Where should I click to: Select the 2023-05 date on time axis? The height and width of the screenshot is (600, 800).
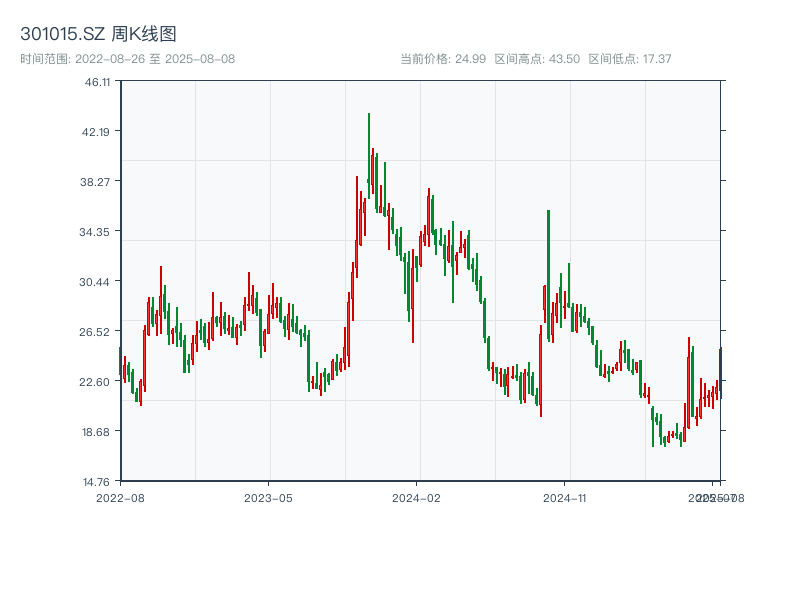pyautogui.click(x=268, y=497)
